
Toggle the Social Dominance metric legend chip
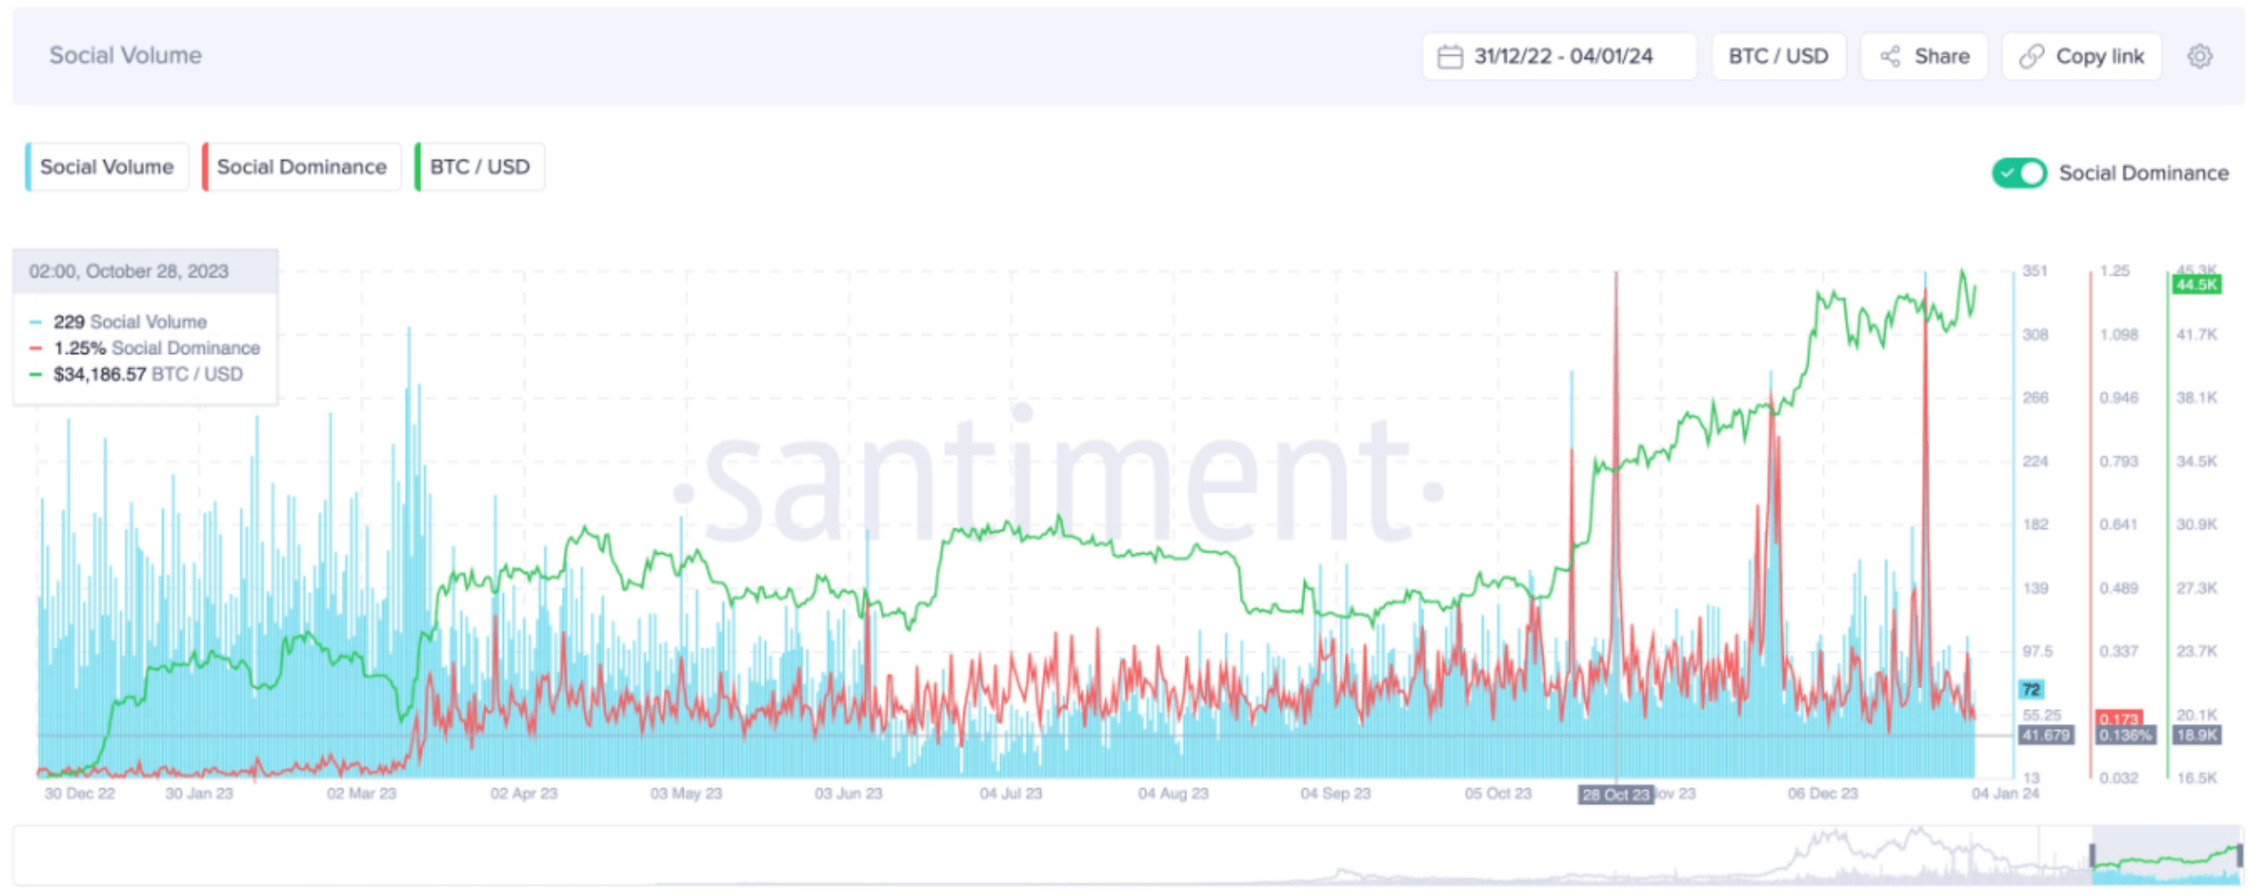301,167
